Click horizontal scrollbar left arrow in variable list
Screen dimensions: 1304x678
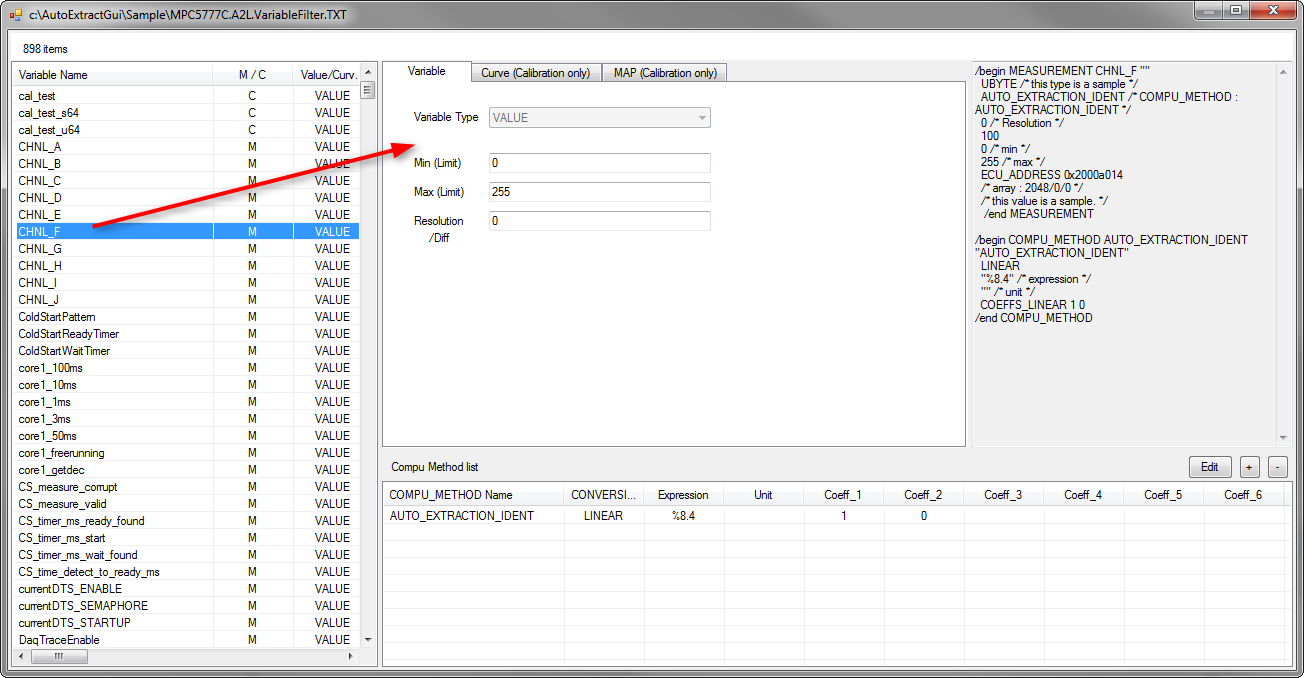21,656
